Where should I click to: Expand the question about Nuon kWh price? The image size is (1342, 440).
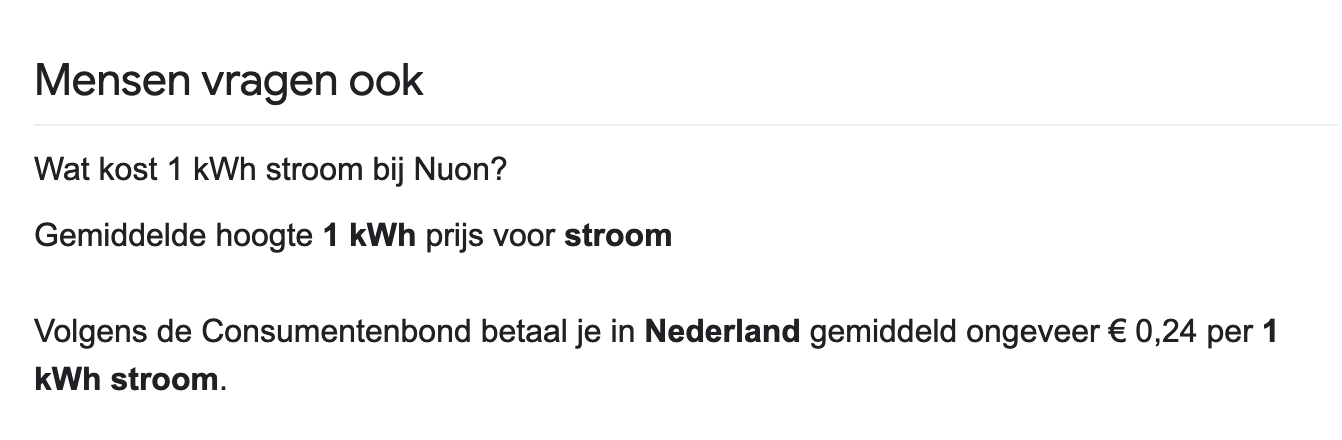(270, 170)
